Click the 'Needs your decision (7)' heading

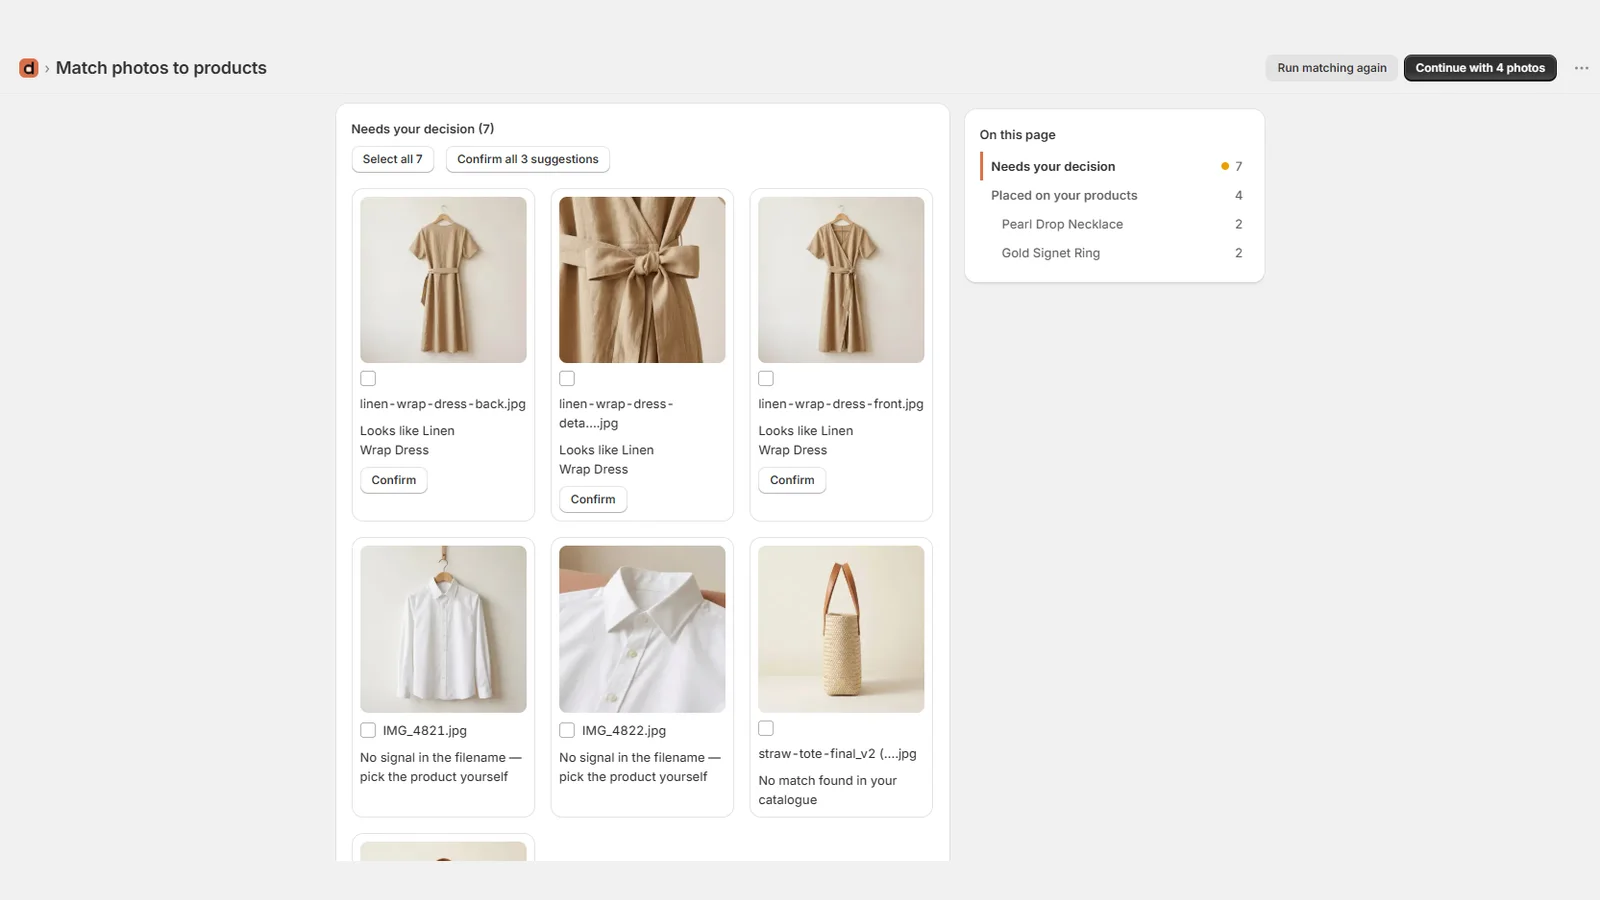[x=422, y=129]
